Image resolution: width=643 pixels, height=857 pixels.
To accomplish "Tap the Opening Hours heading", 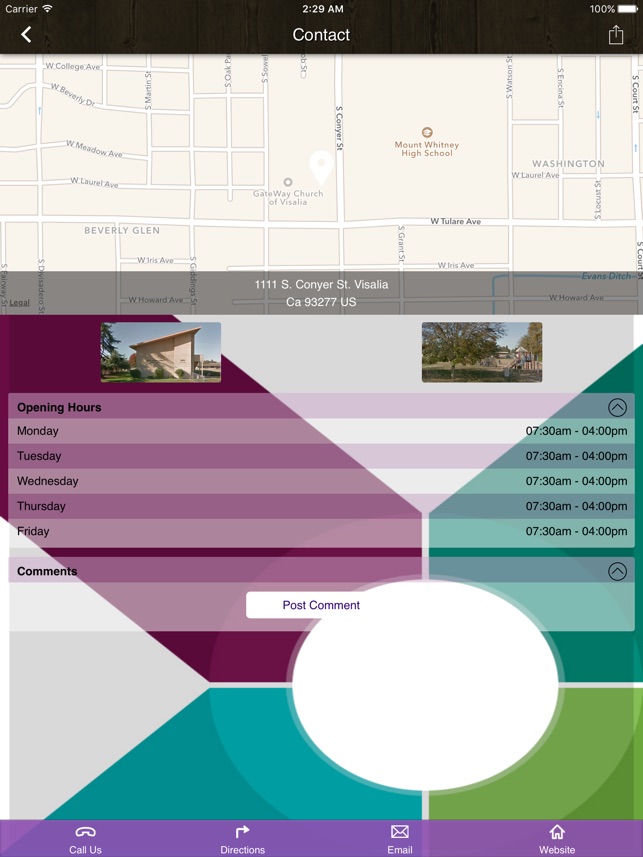I will pyautogui.click(x=59, y=407).
